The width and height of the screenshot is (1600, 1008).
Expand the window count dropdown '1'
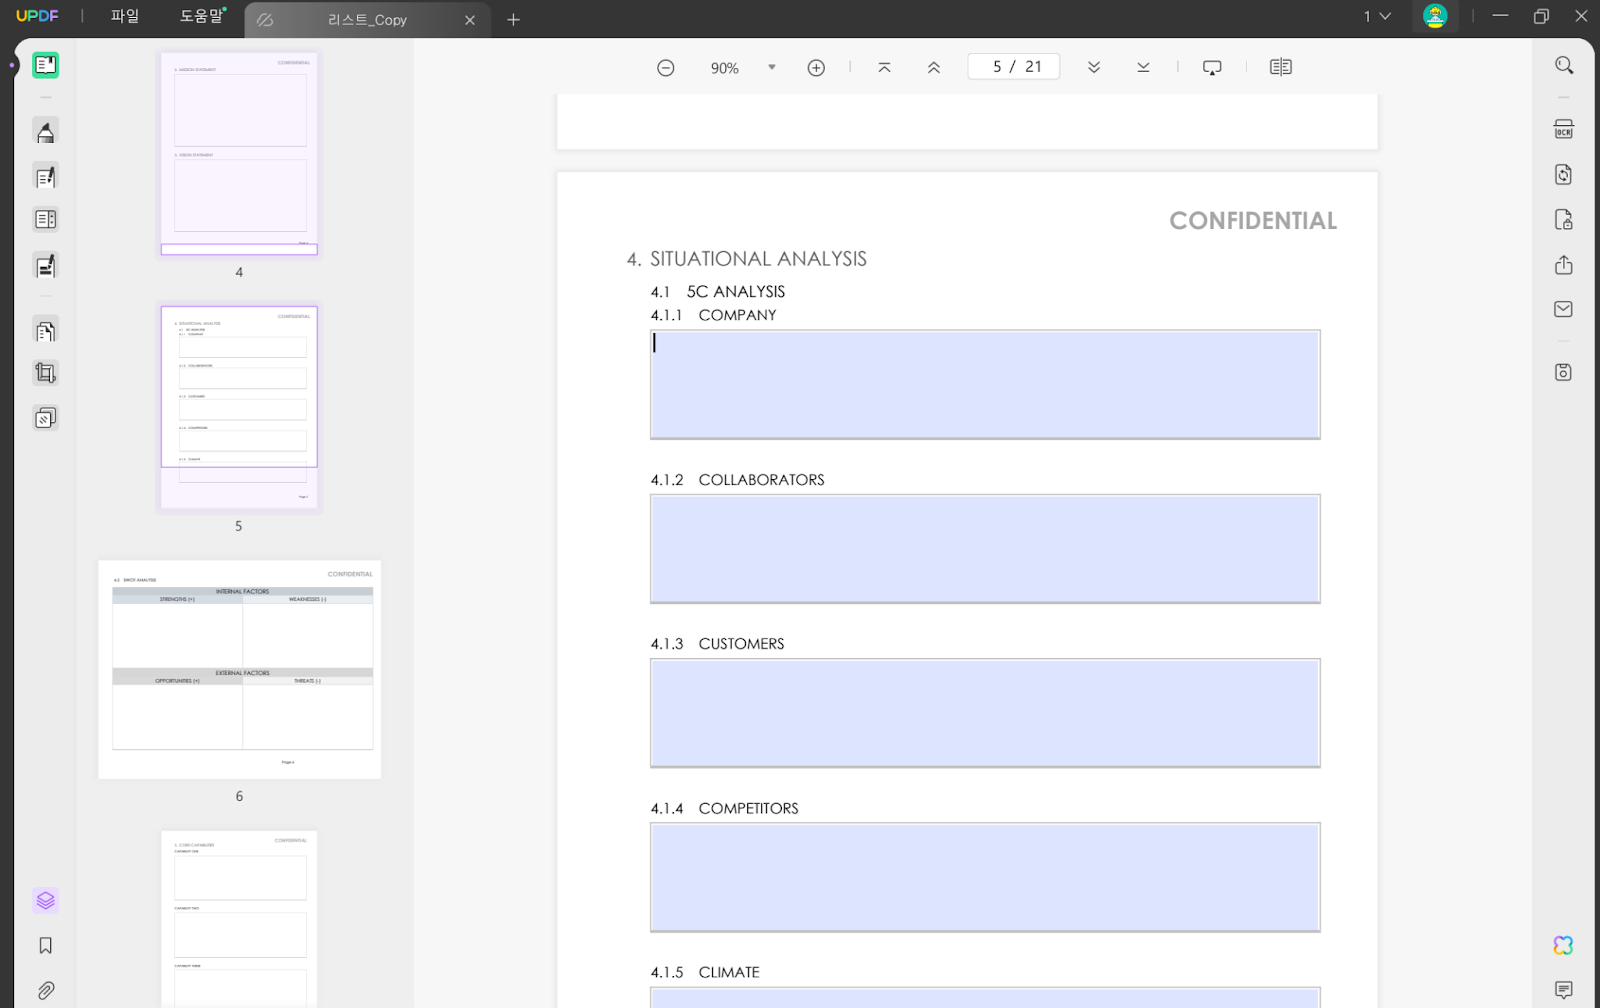1377,16
